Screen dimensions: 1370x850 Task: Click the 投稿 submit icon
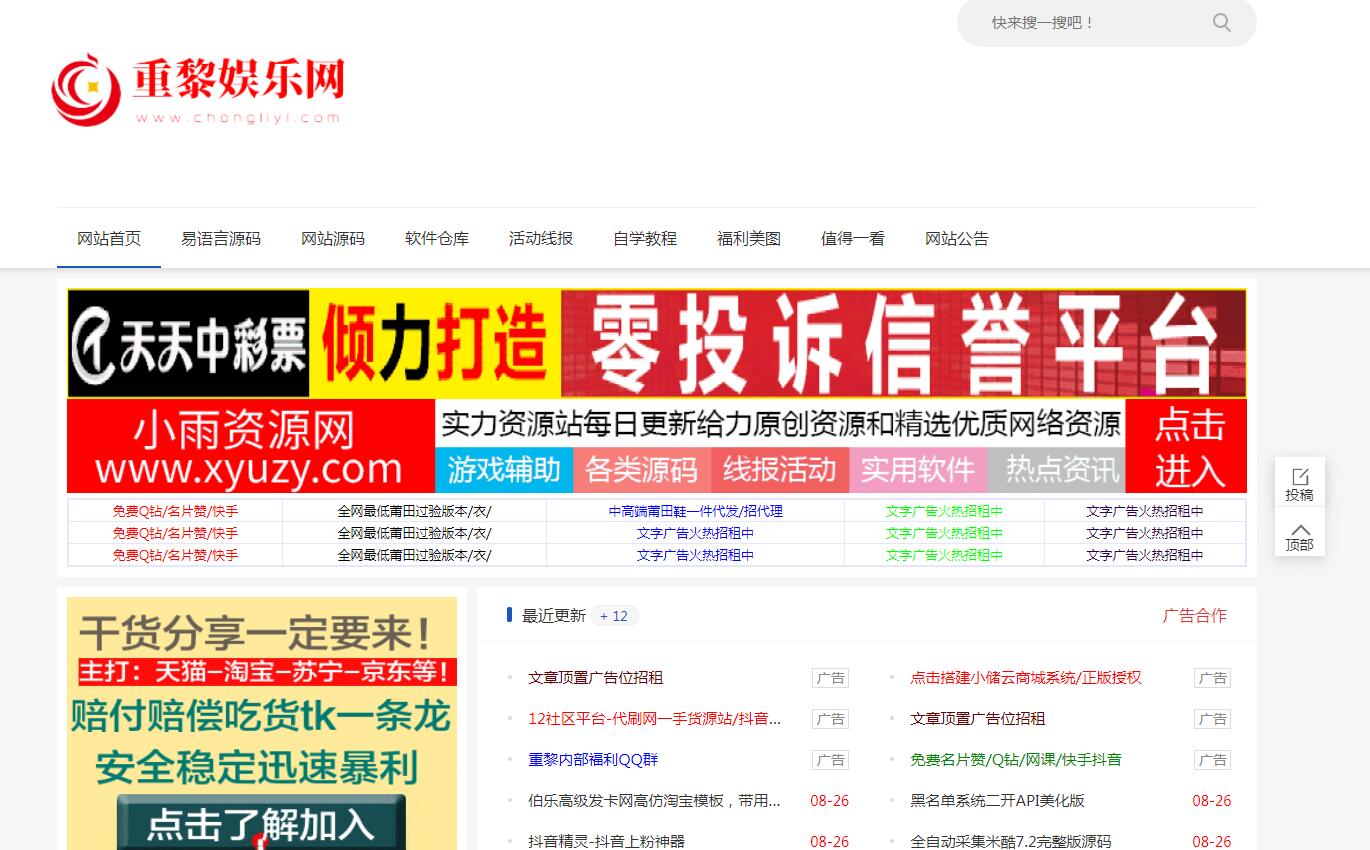[x=1299, y=484]
